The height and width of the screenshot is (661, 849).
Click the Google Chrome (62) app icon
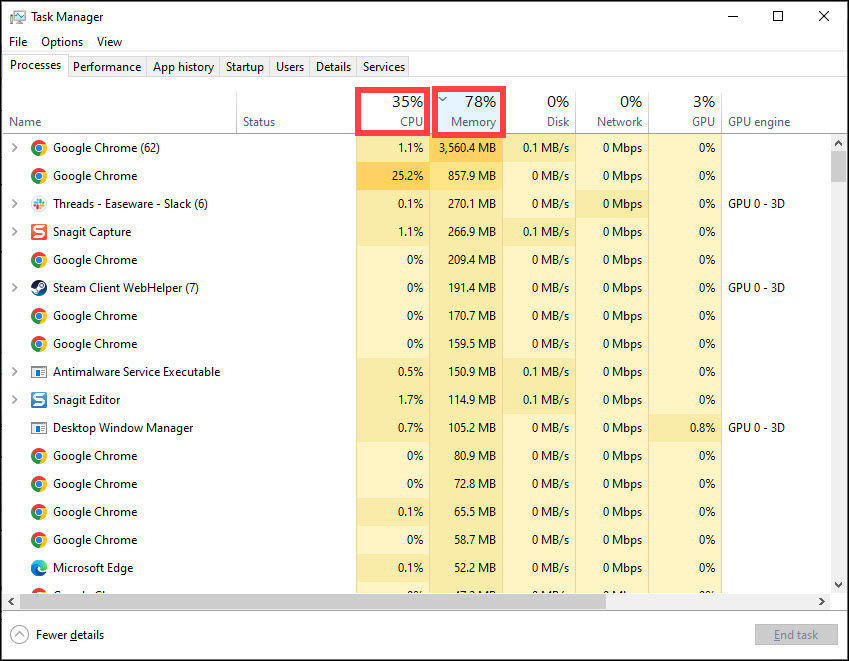coord(38,147)
